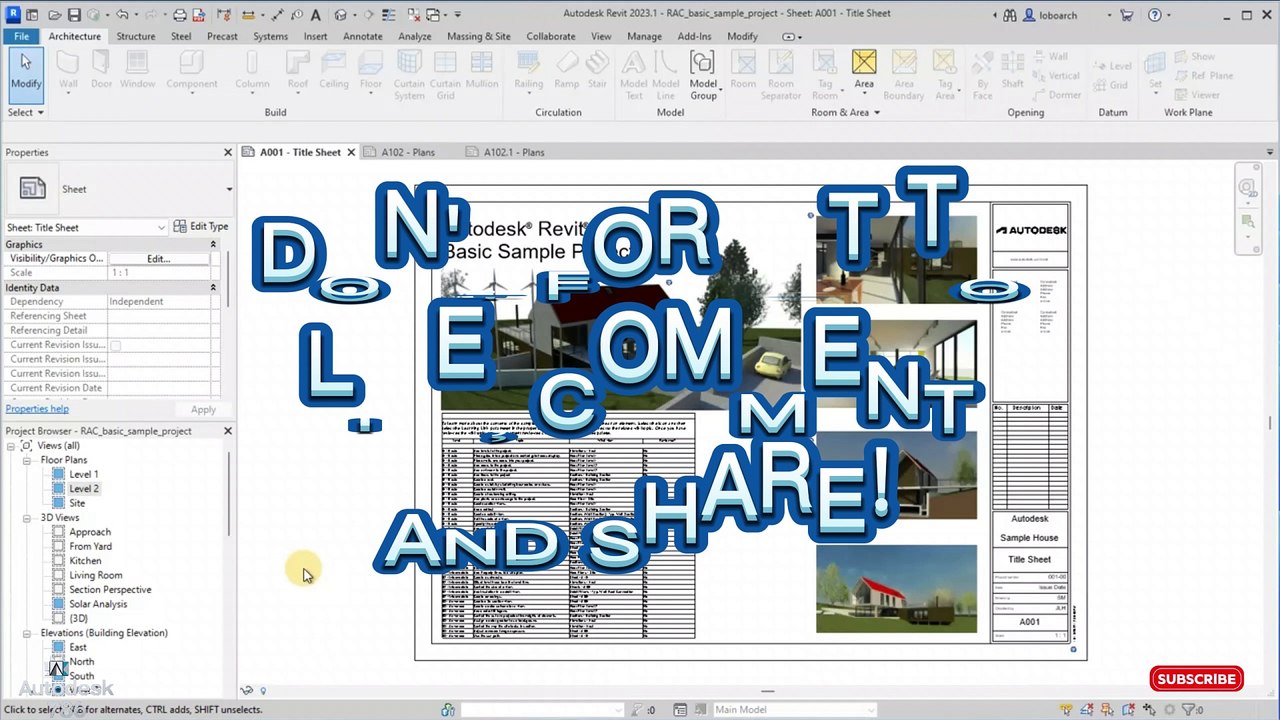Viewport: 1280px width, 720px height.
Task: Collapse the Identity Data property group
Action: [x=213, y=287]
